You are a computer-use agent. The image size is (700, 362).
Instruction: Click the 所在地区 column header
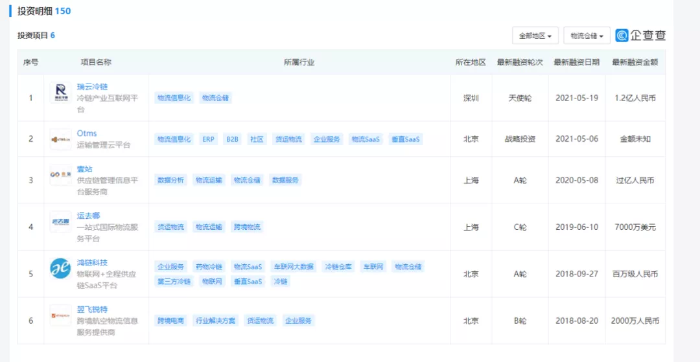pos(471,62)
